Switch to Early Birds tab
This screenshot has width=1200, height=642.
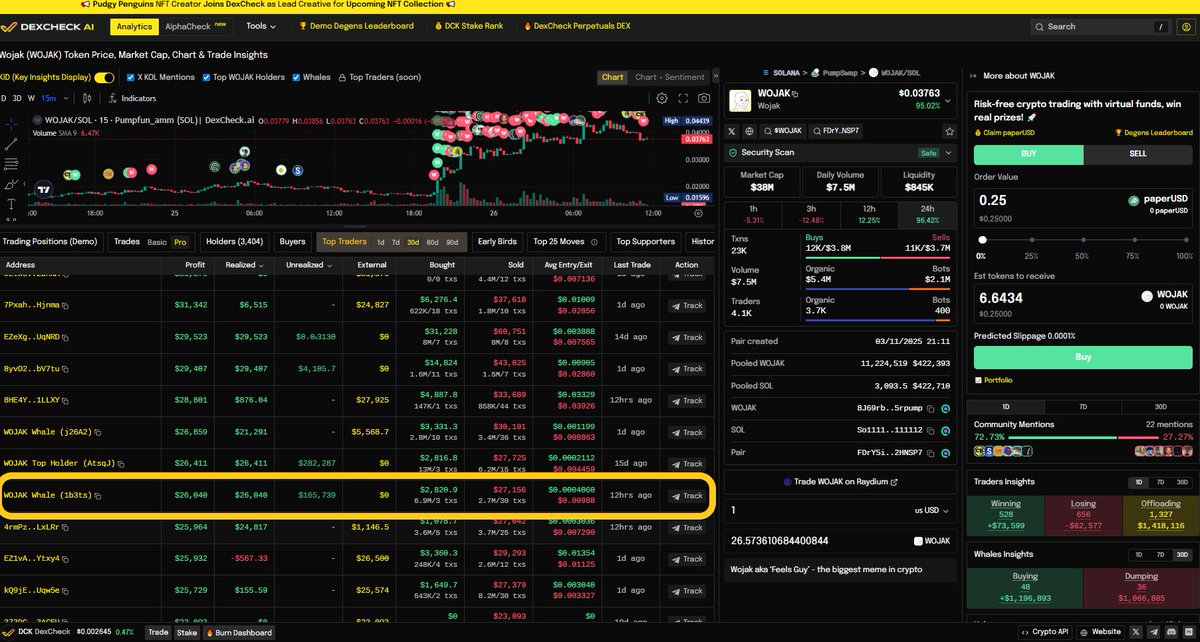(x=497, y=241)
